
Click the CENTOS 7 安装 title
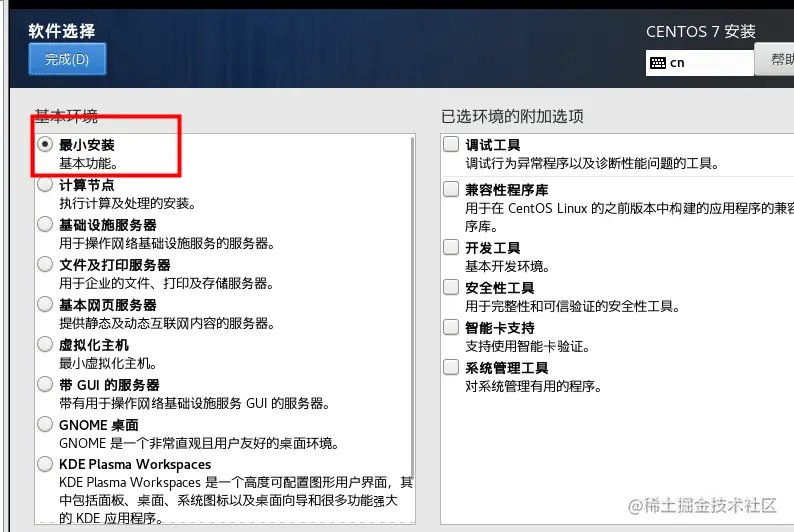(x=701, y=32)
